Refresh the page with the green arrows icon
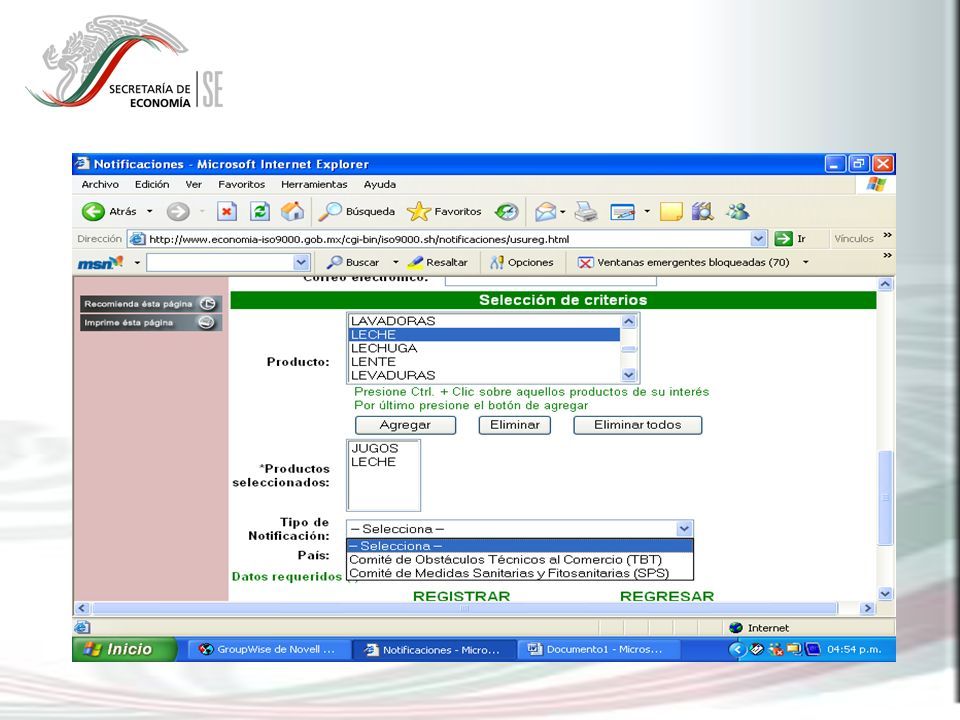The image size is (960, 720). click(x=260, y=212)
